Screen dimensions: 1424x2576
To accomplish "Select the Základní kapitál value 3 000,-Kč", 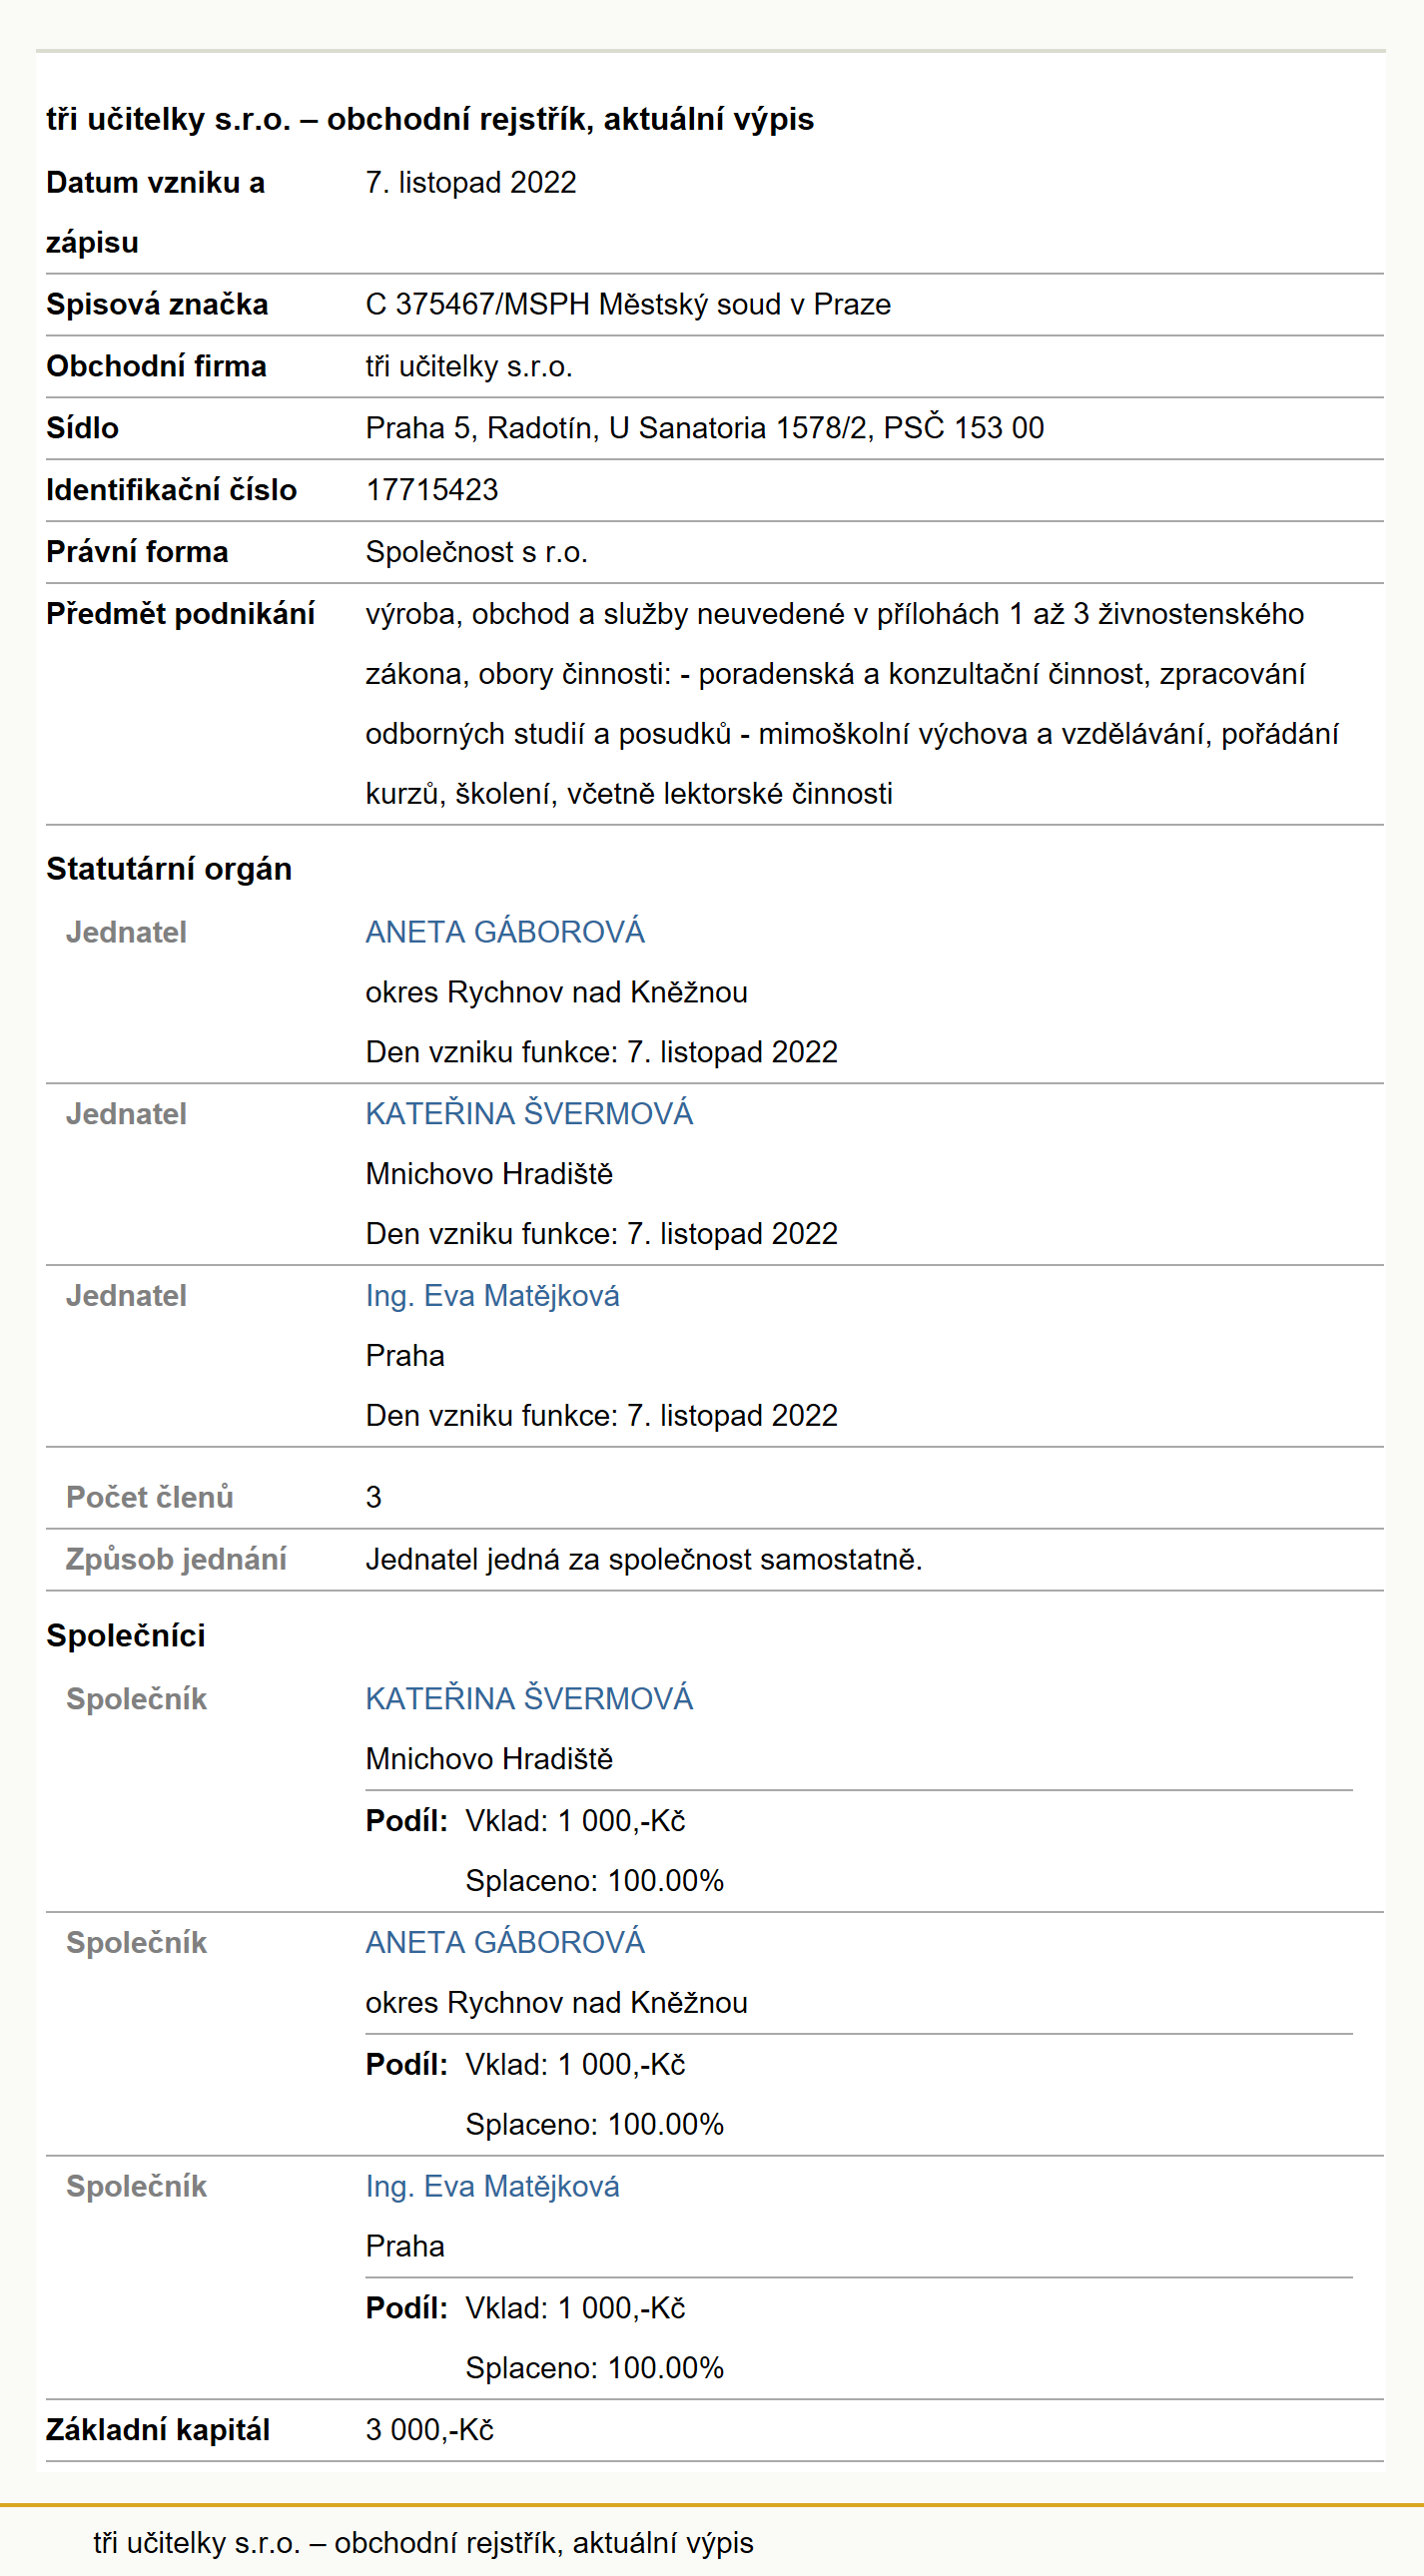I will (430, 2430).
